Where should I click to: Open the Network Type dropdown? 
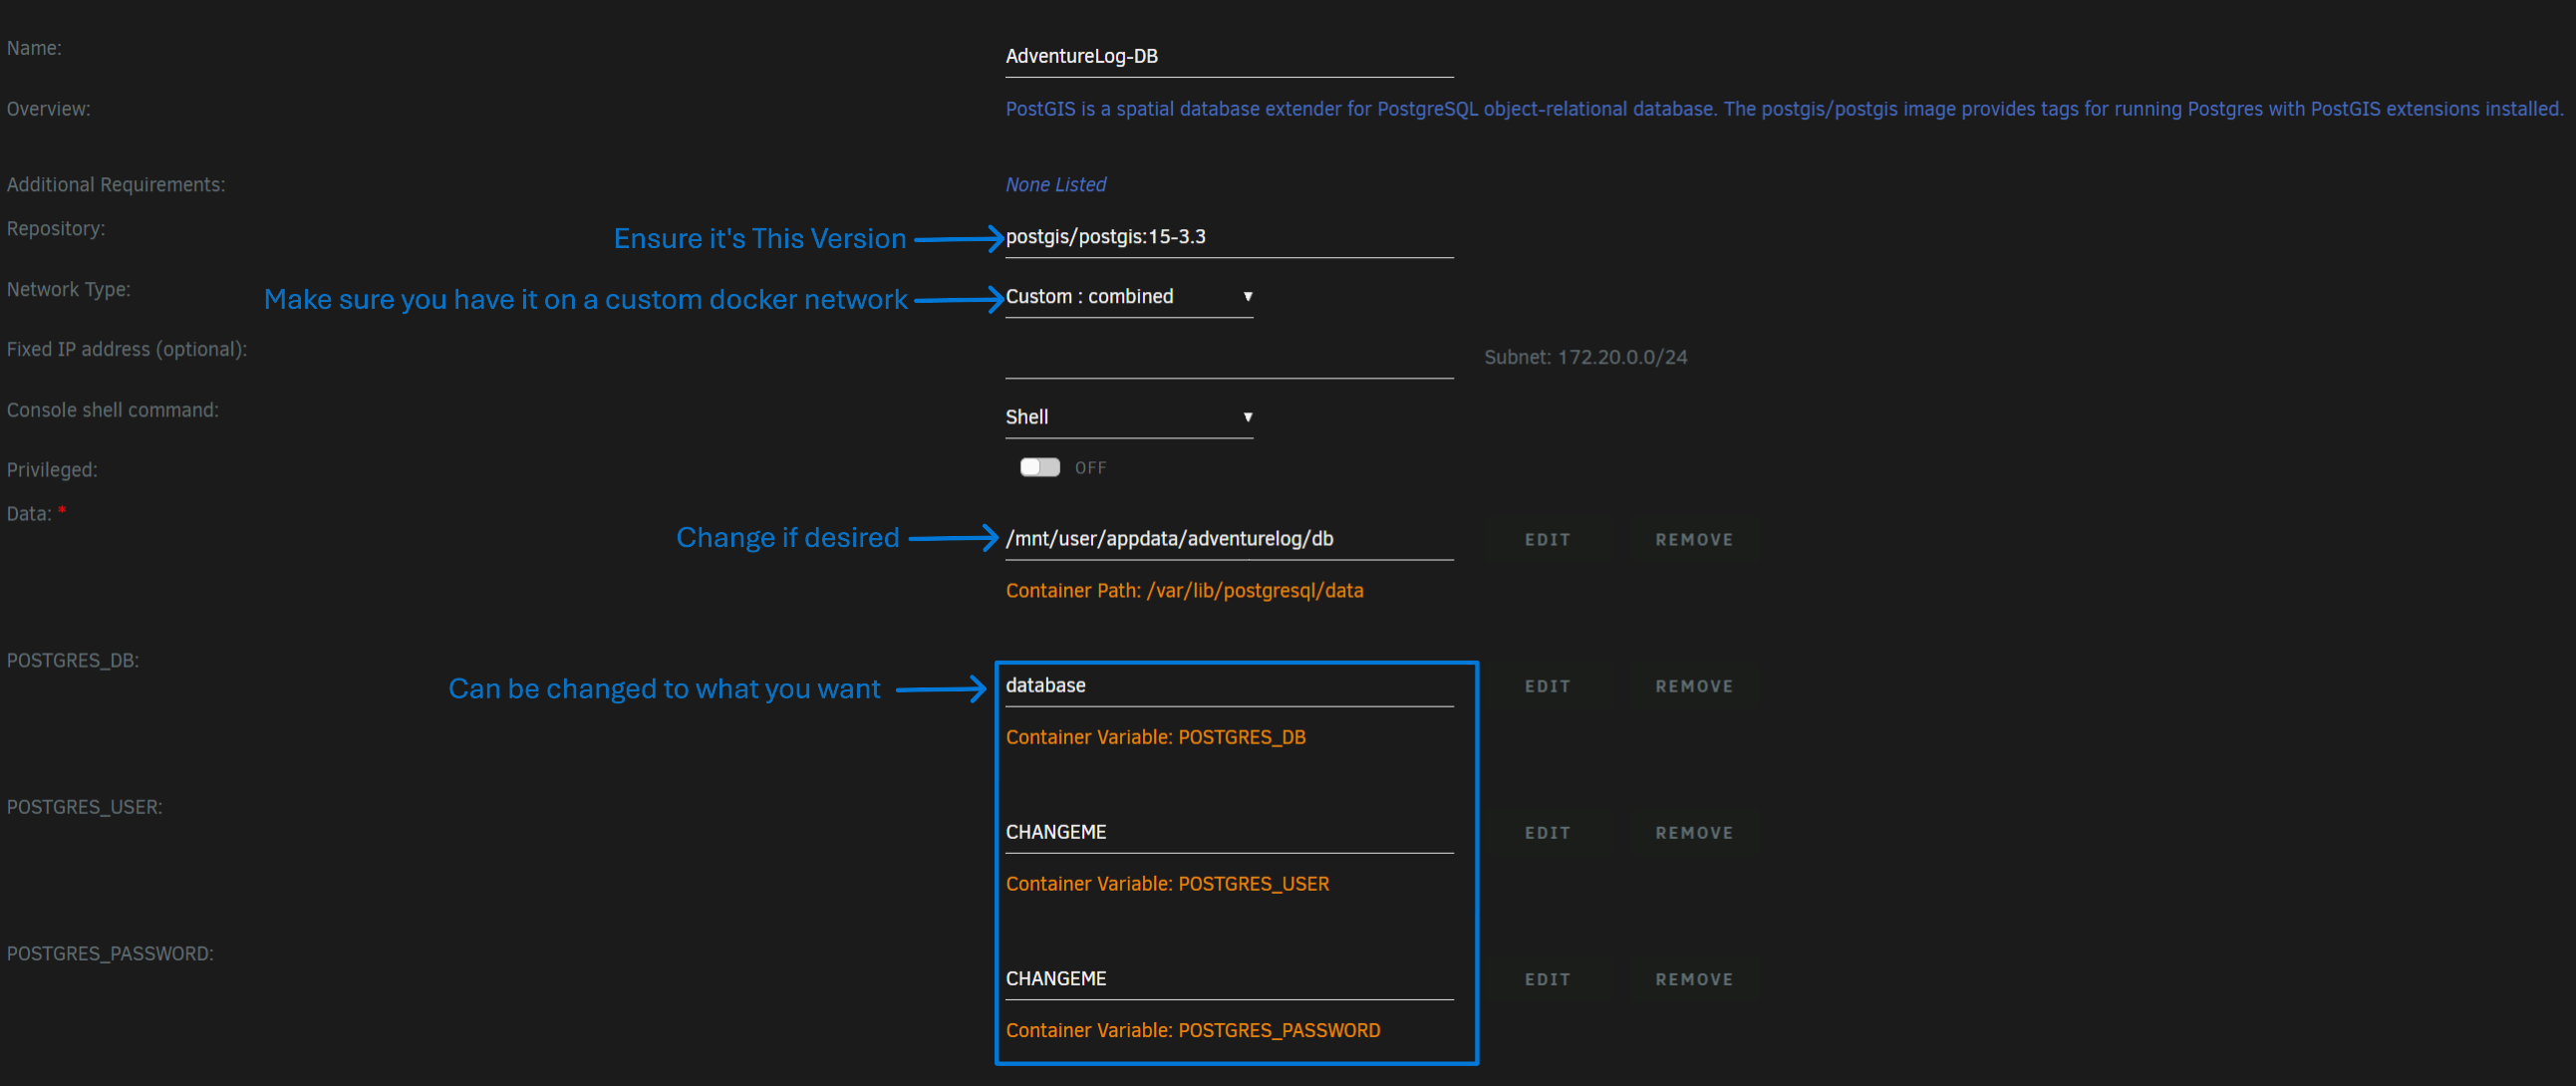coord(1128,297)
